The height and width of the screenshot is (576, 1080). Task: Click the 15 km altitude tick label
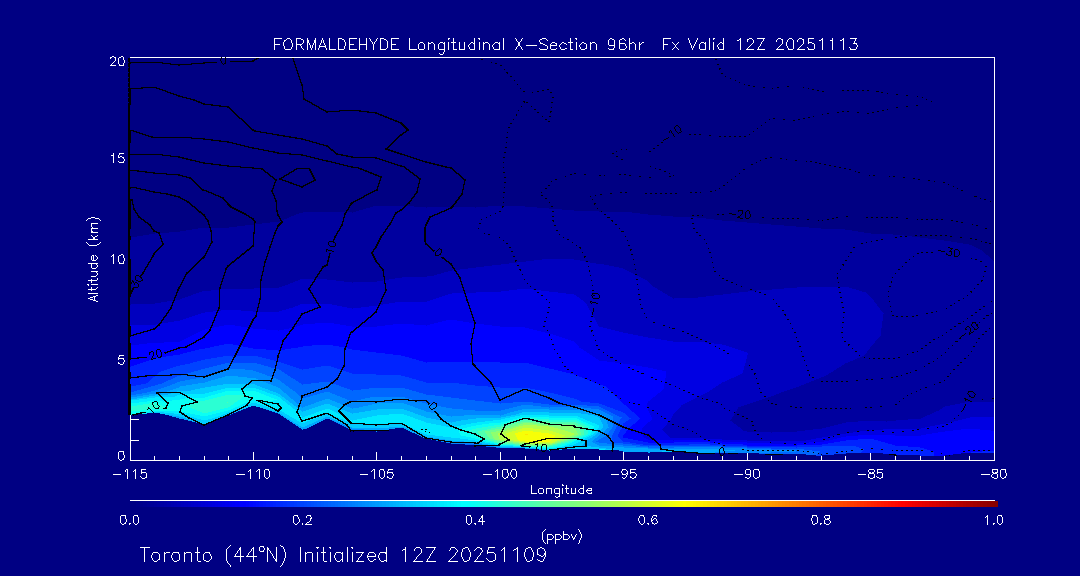pos(116,159)
